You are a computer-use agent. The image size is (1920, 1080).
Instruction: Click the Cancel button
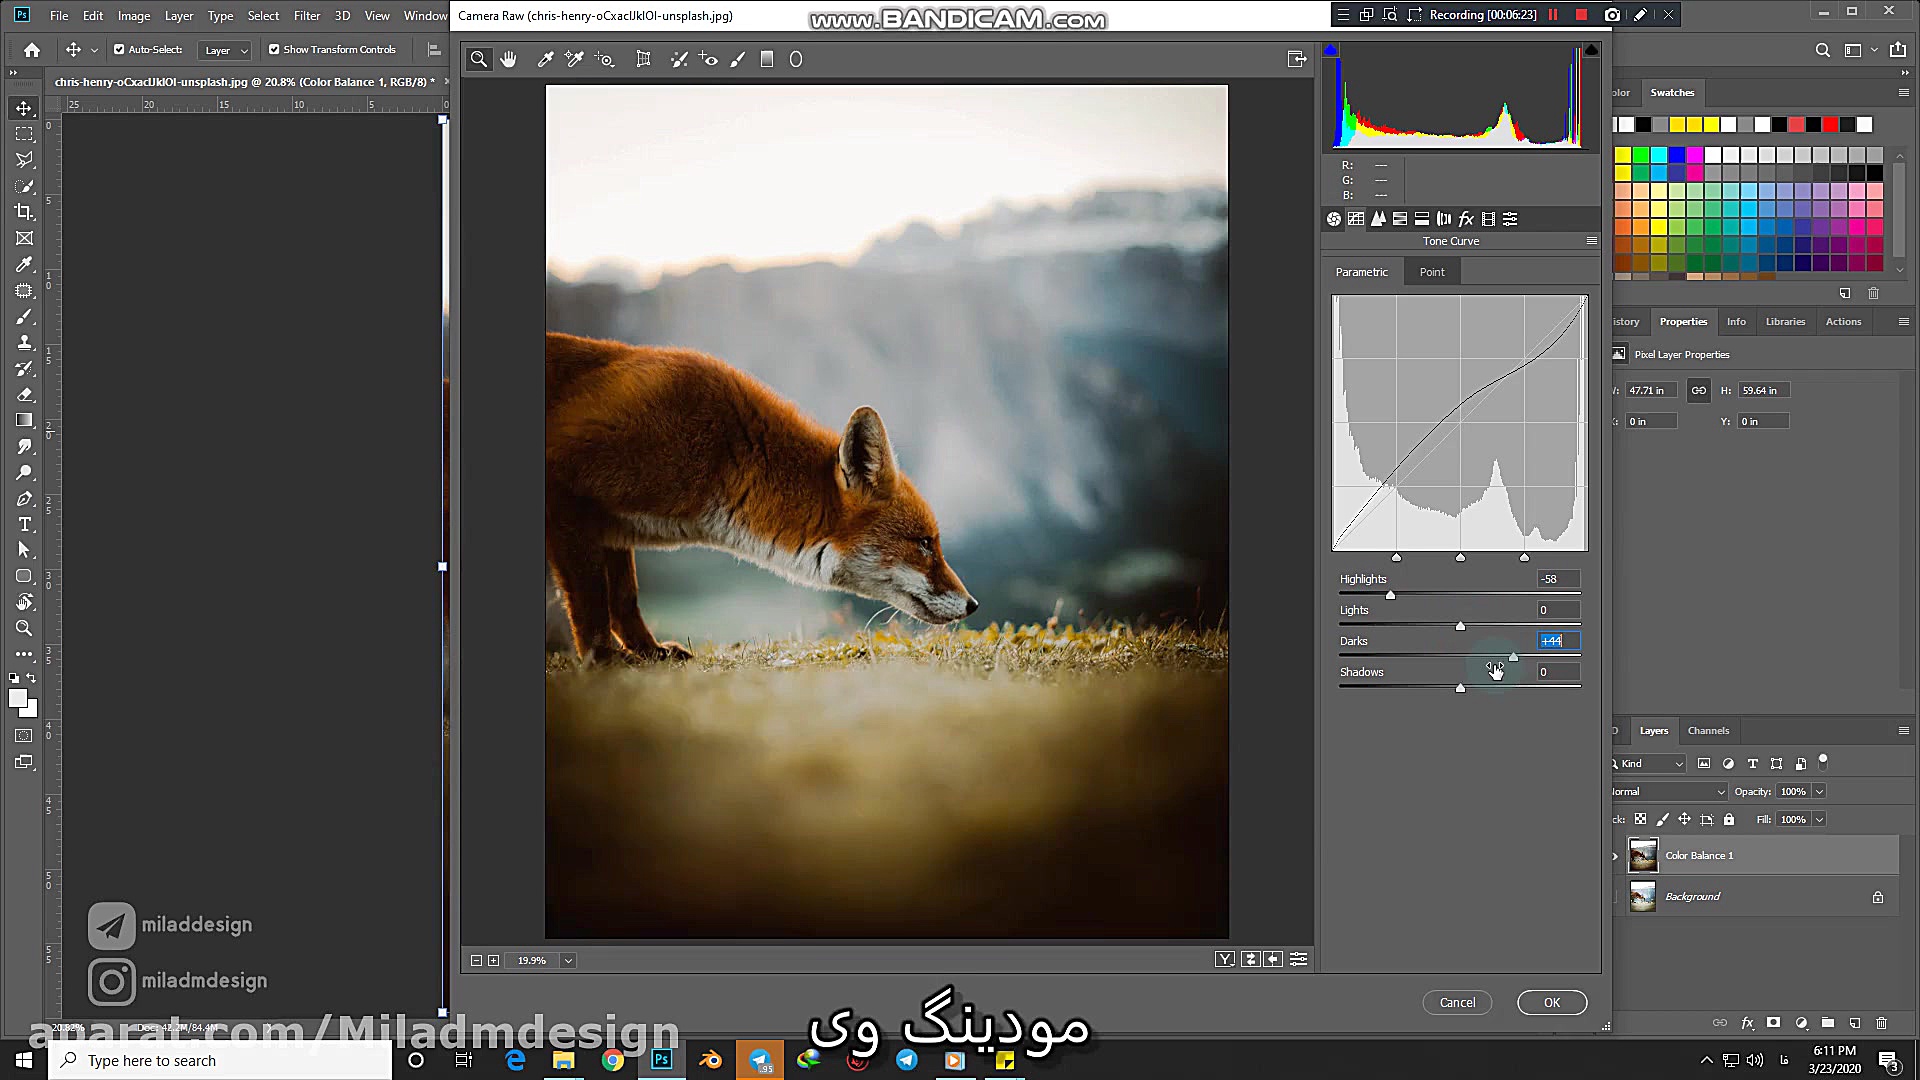pos(1457,1003)
